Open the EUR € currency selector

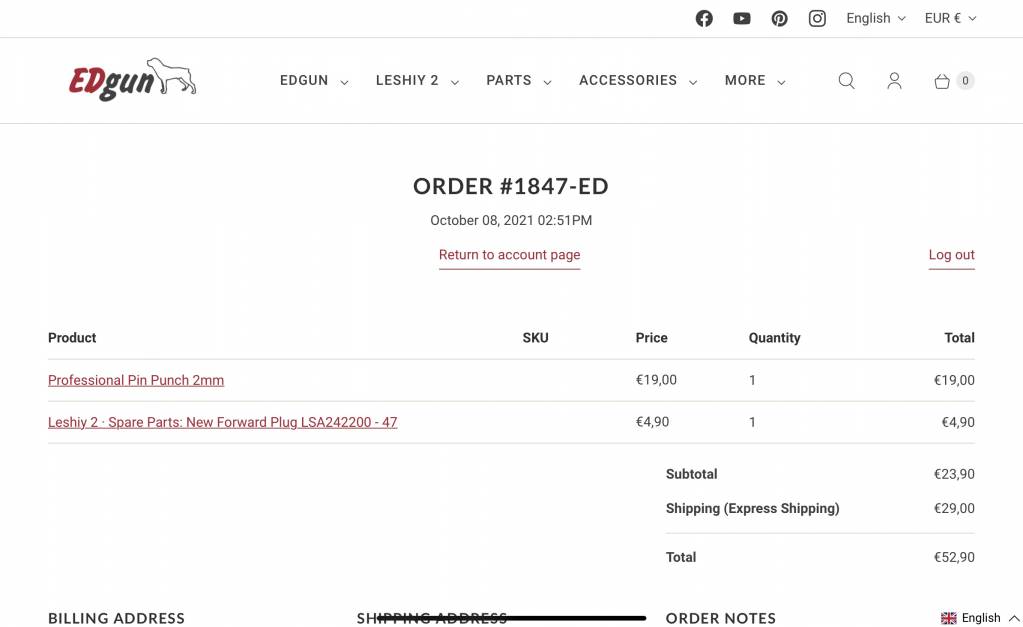(x=950, y=18)
